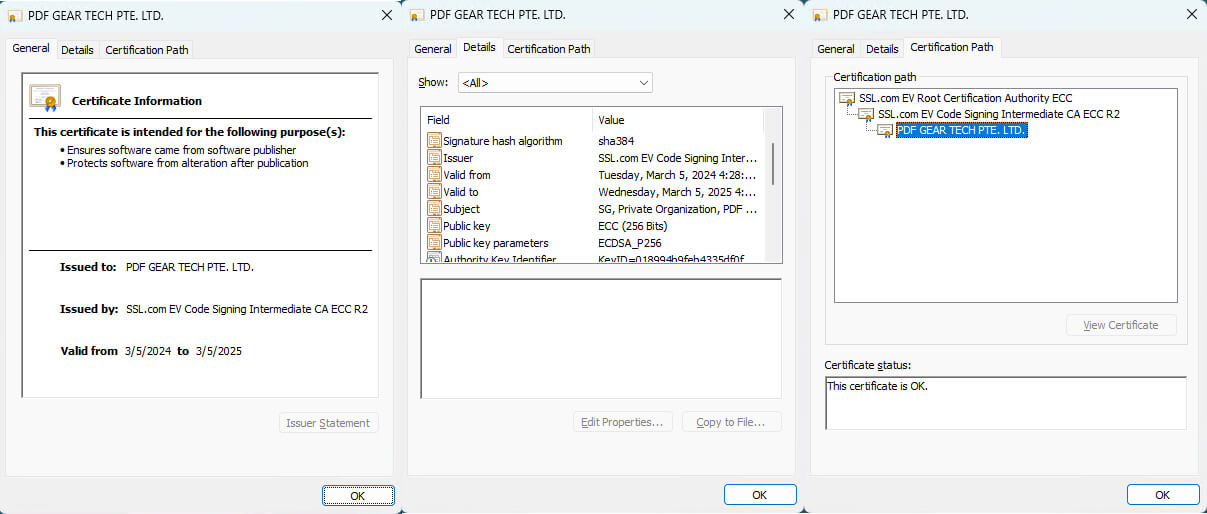Close the middle Details certificate dialog
Image resolution: width=1207 pixels, height=514 pixels.
tap(789, 15)
